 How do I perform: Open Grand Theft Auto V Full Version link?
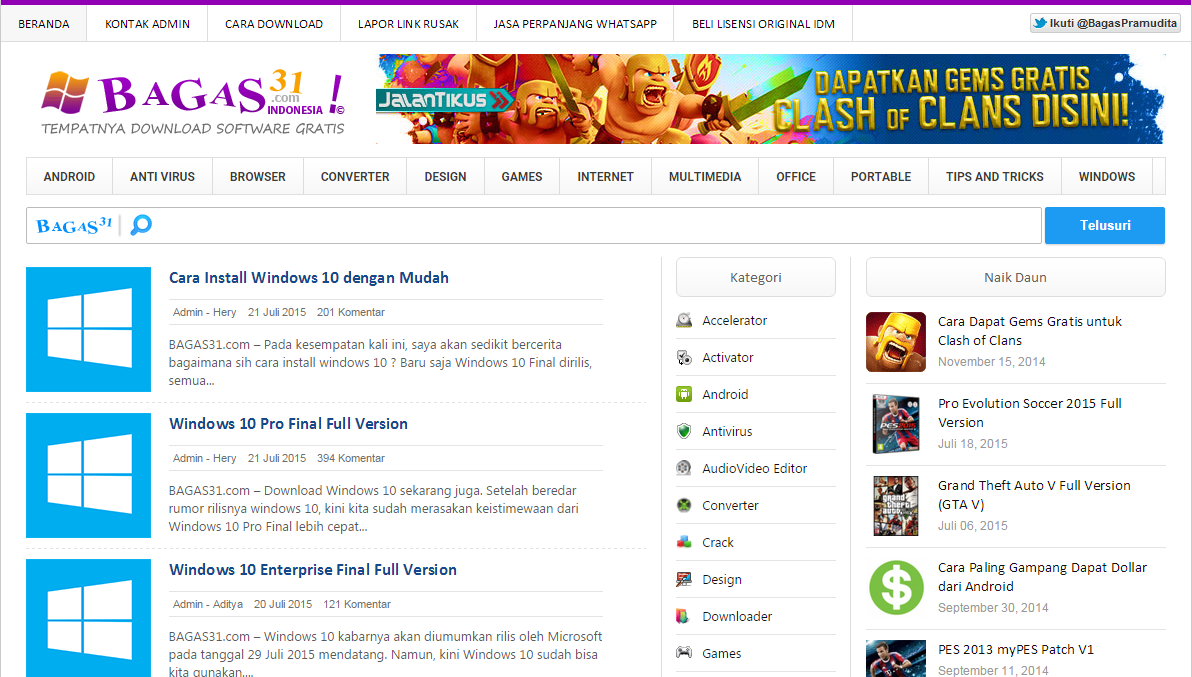[1034, 495]
